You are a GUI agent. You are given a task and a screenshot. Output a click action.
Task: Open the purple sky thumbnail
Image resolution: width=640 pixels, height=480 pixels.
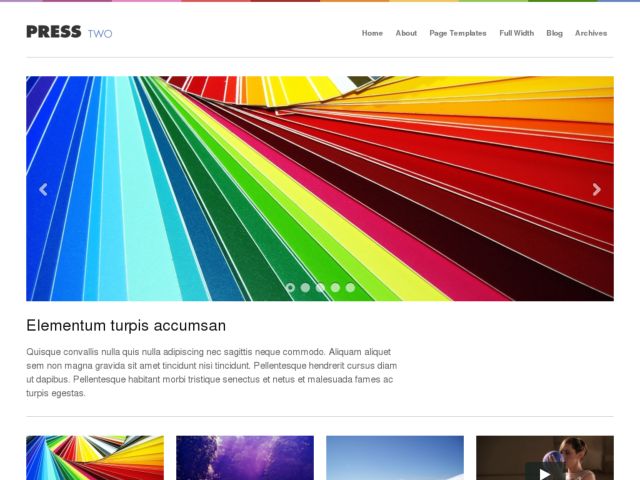tap(245, 458)
